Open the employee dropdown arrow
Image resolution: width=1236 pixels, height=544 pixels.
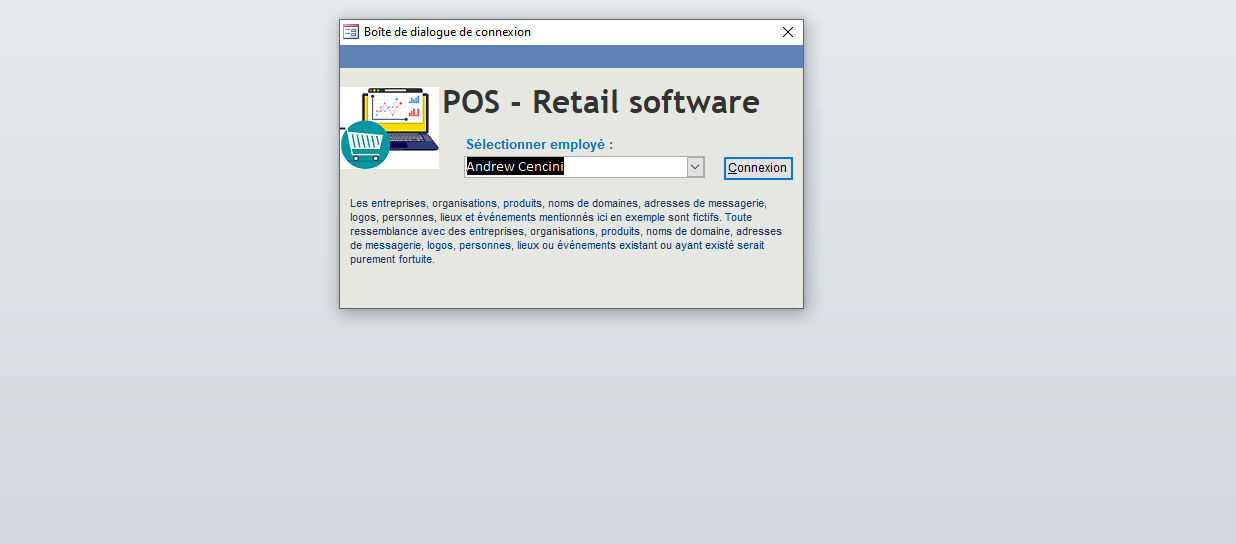click(x=696, y=167)
